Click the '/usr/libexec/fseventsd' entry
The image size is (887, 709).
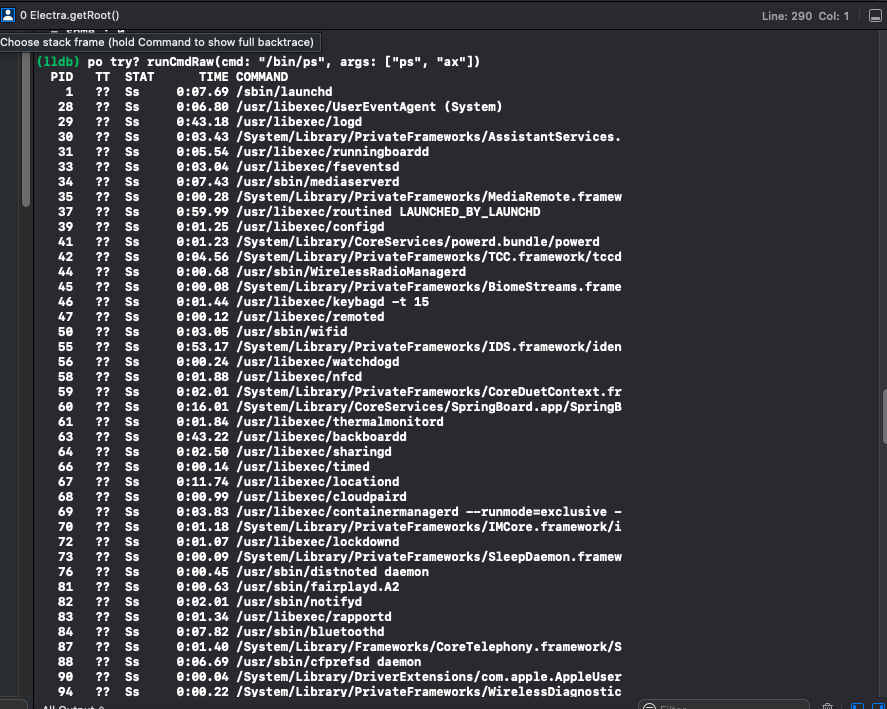[318, 167]
